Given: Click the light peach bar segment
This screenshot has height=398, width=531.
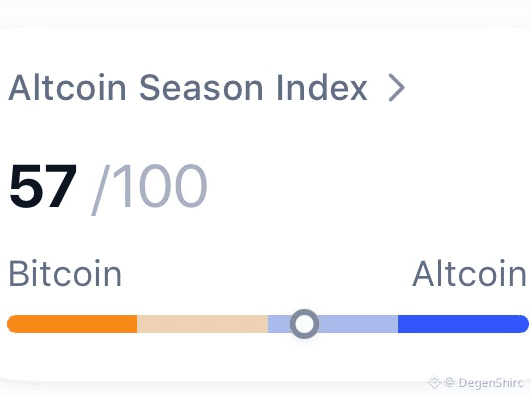Looking at the screenshot, I should click(202, 324).
